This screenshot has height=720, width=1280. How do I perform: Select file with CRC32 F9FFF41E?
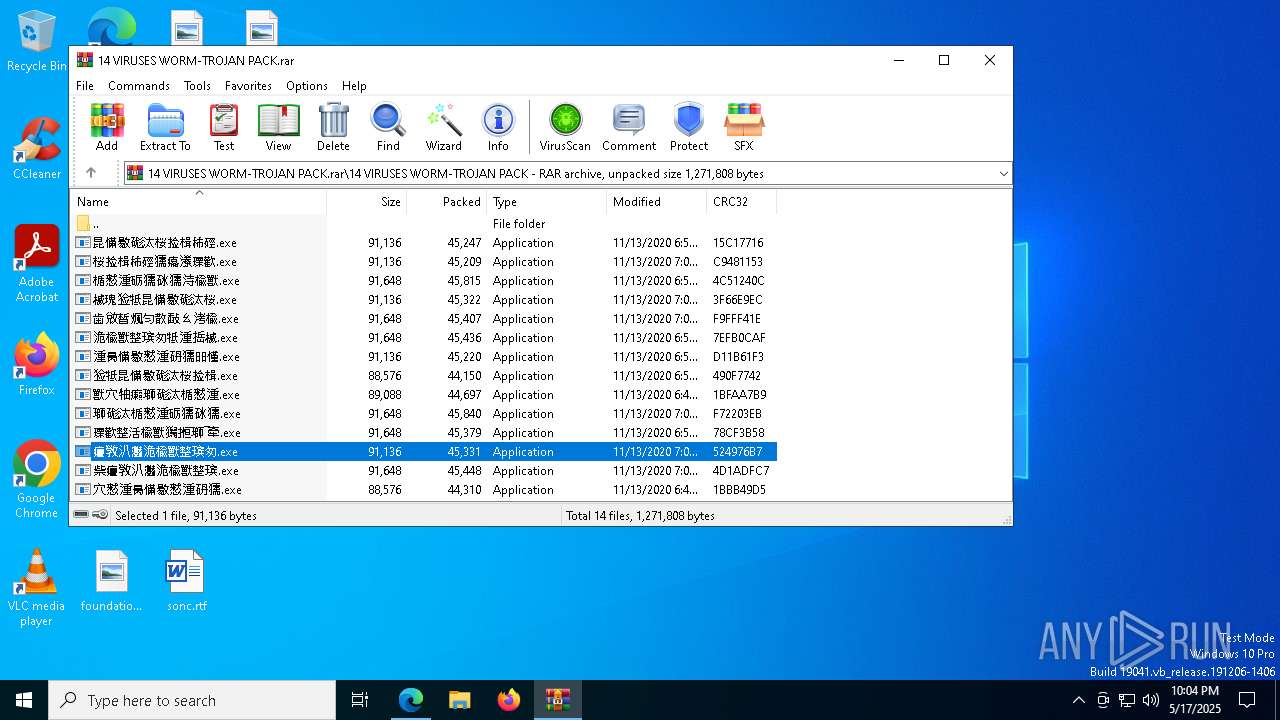(x=424, y=319)
